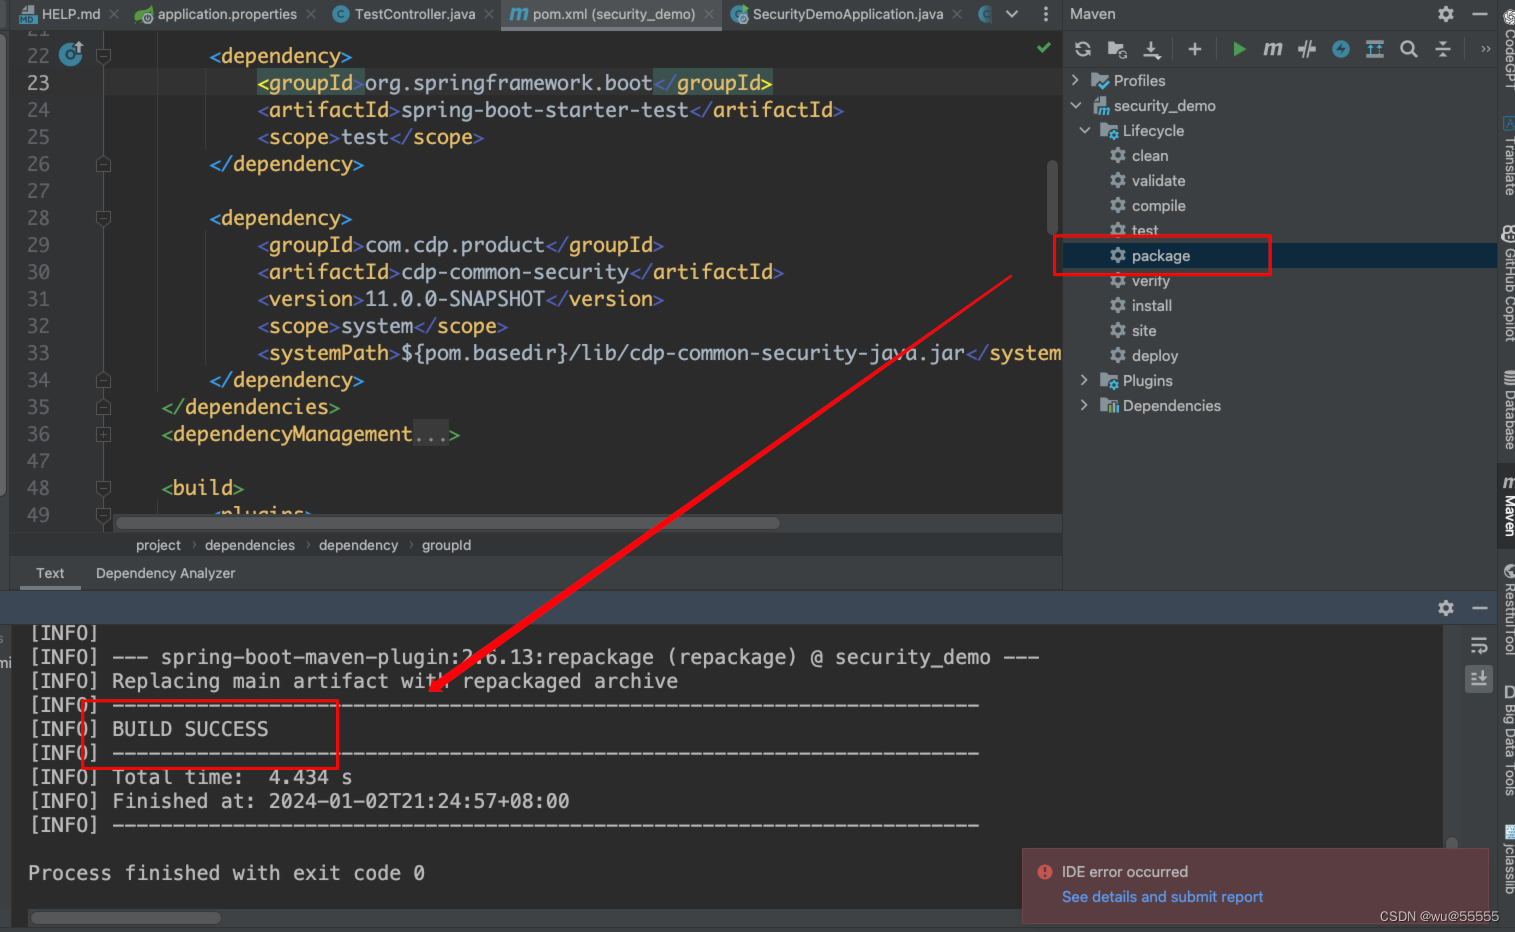
Task: Run the selected Maven task with green play
Action: tap(1239, 48)
